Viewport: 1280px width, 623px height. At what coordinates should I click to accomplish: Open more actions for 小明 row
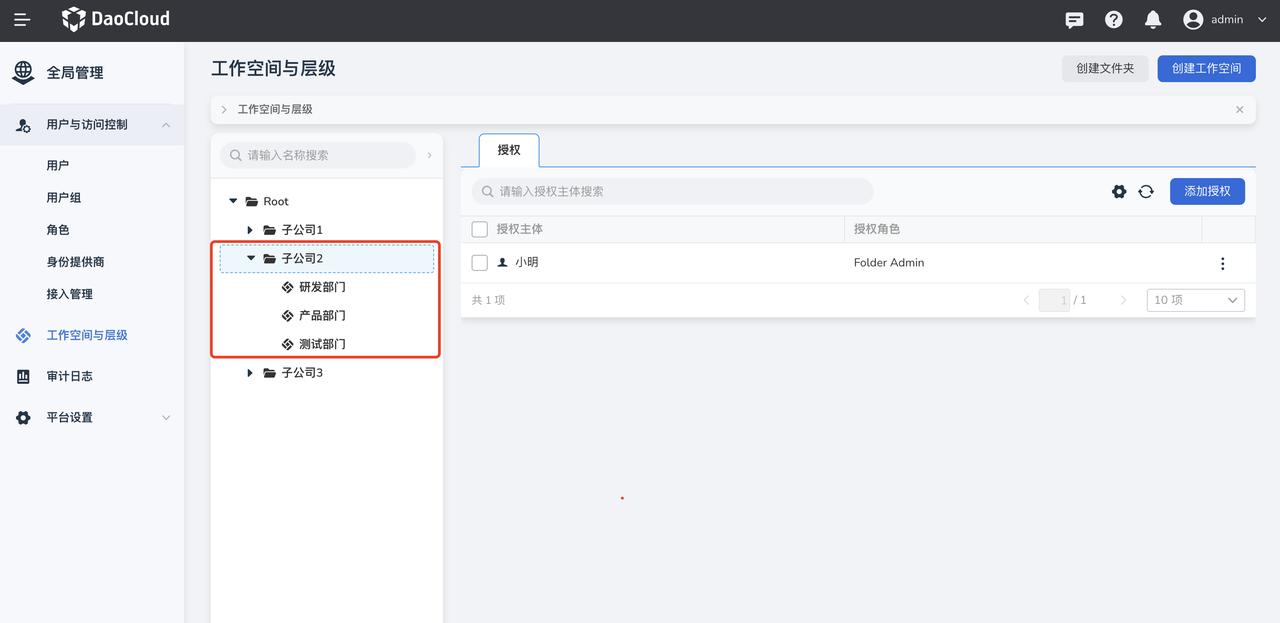point(1222,263)
